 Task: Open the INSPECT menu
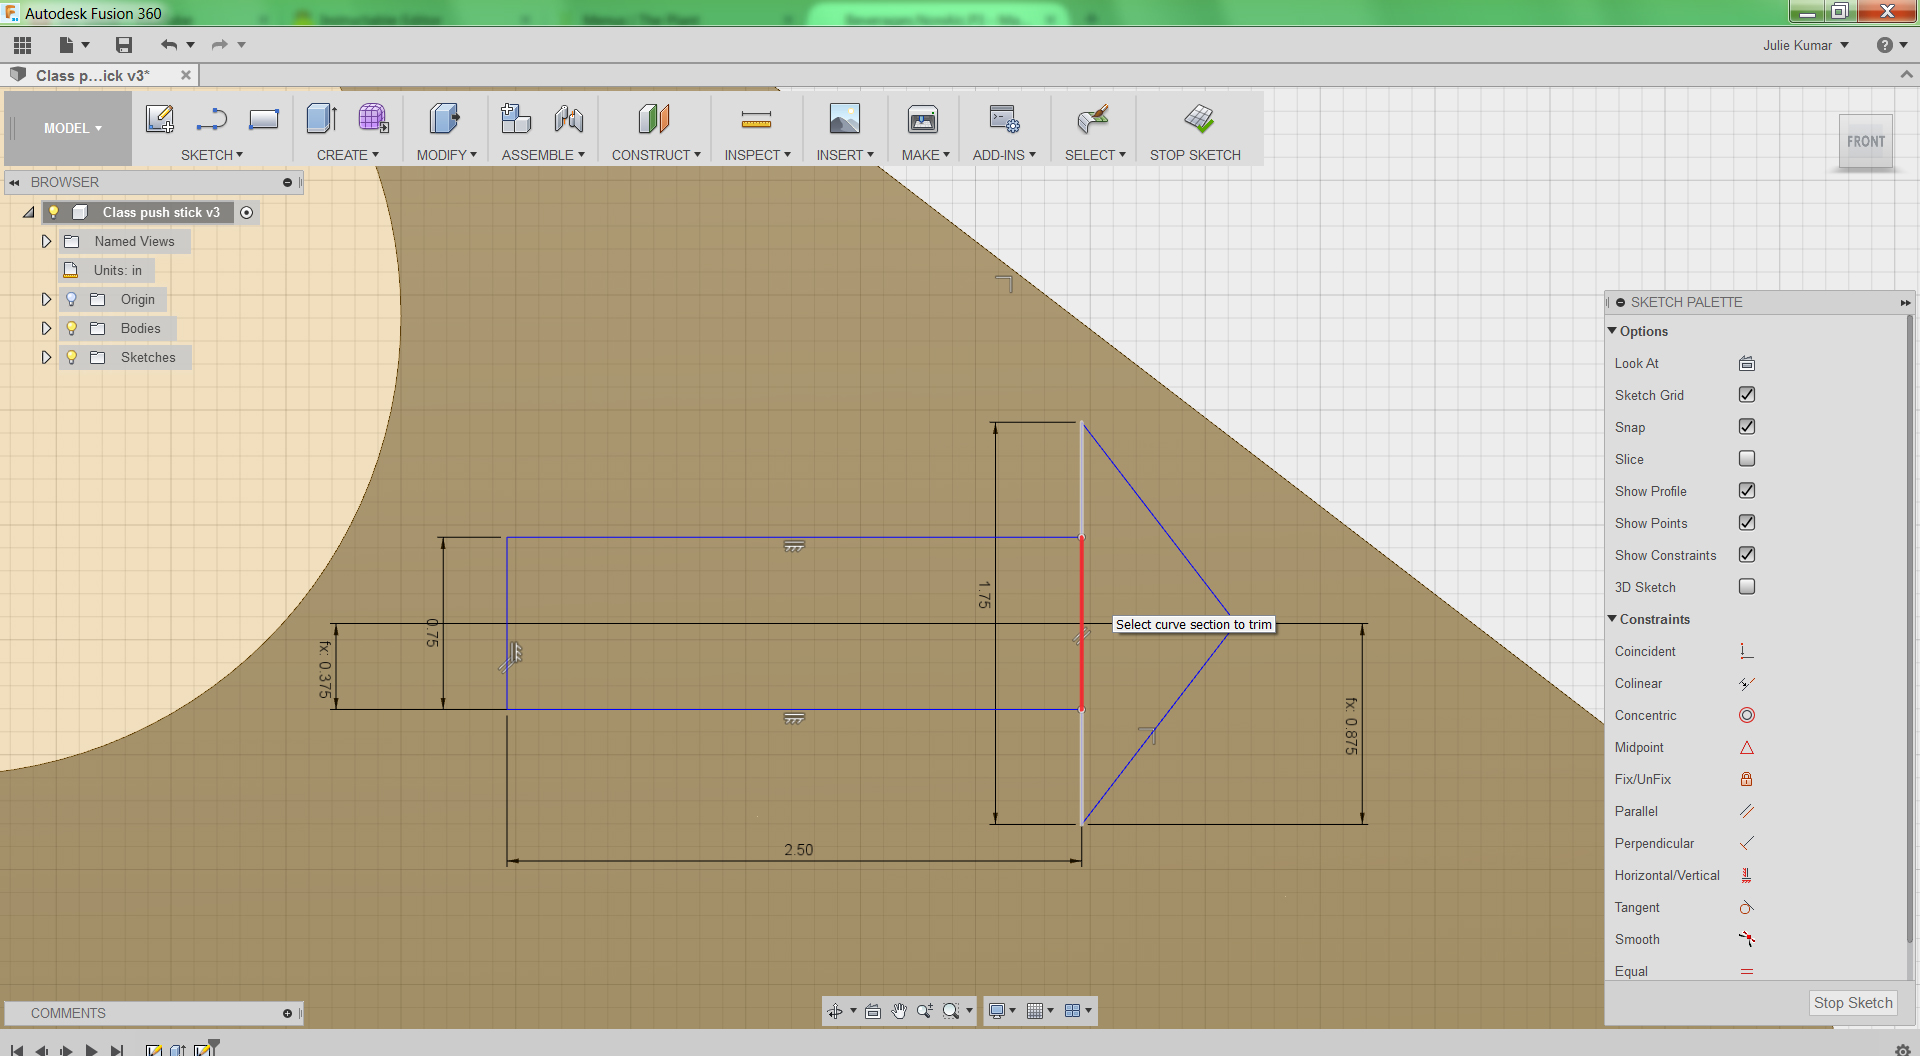point(757,155)
